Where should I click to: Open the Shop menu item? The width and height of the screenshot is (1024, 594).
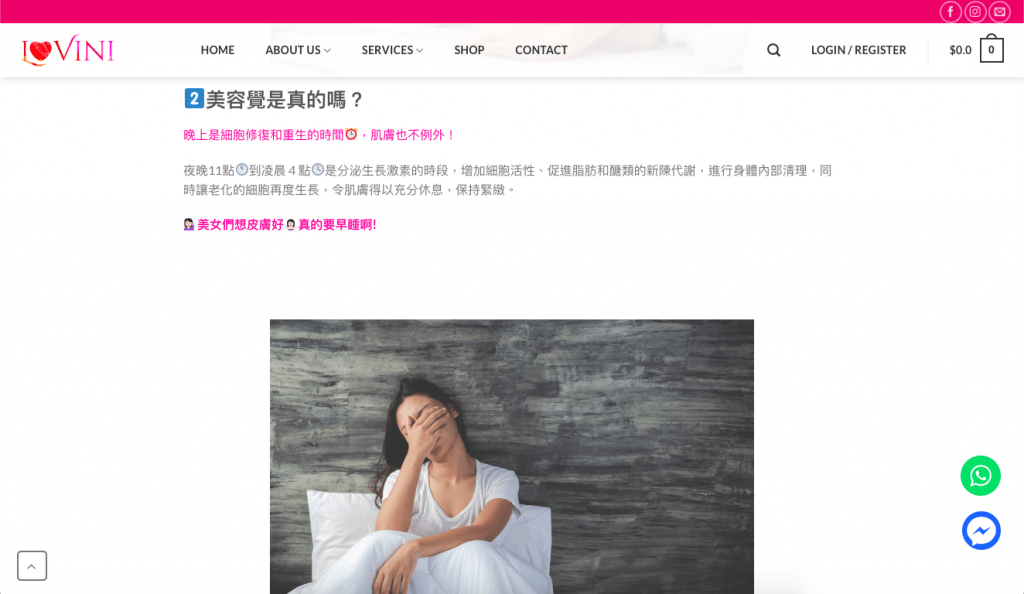point(469,50)
